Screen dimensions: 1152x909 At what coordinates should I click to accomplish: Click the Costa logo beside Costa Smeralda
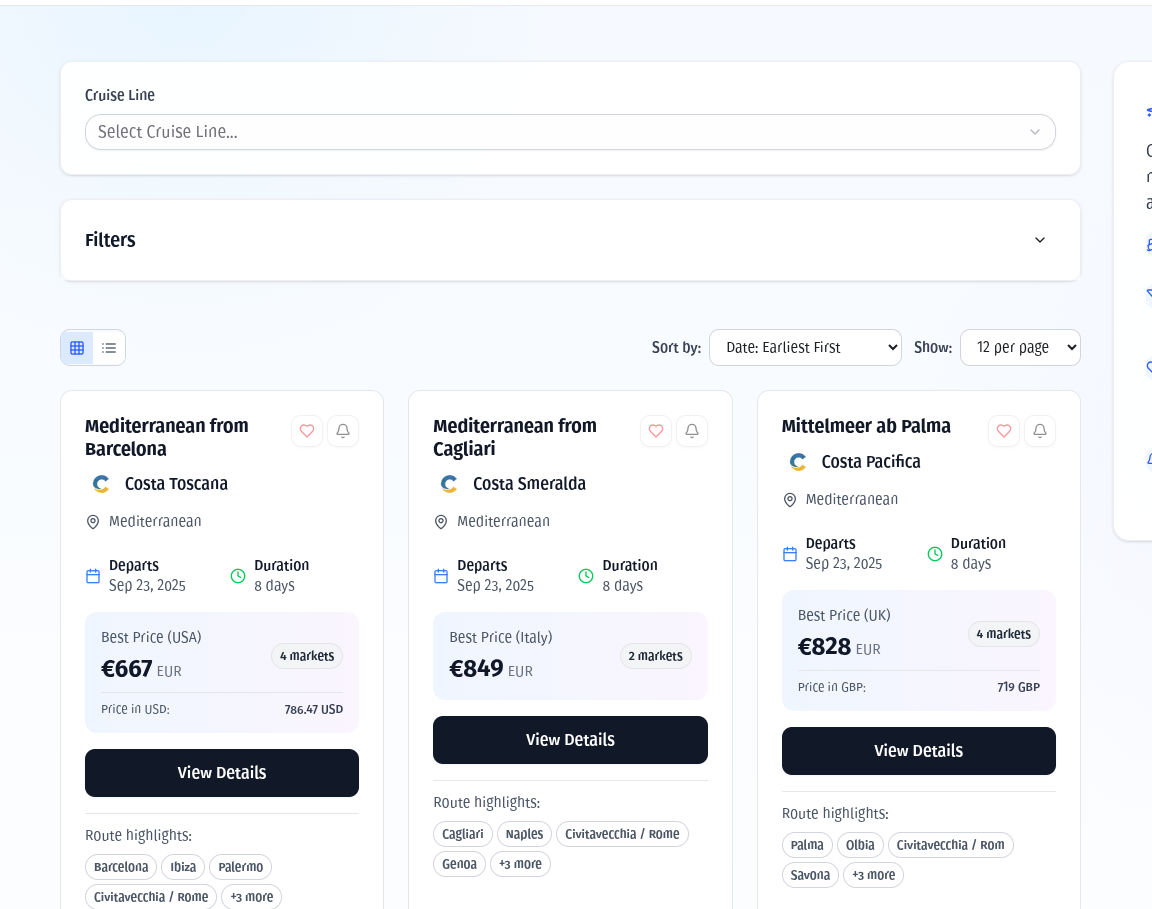pos(450,484)
